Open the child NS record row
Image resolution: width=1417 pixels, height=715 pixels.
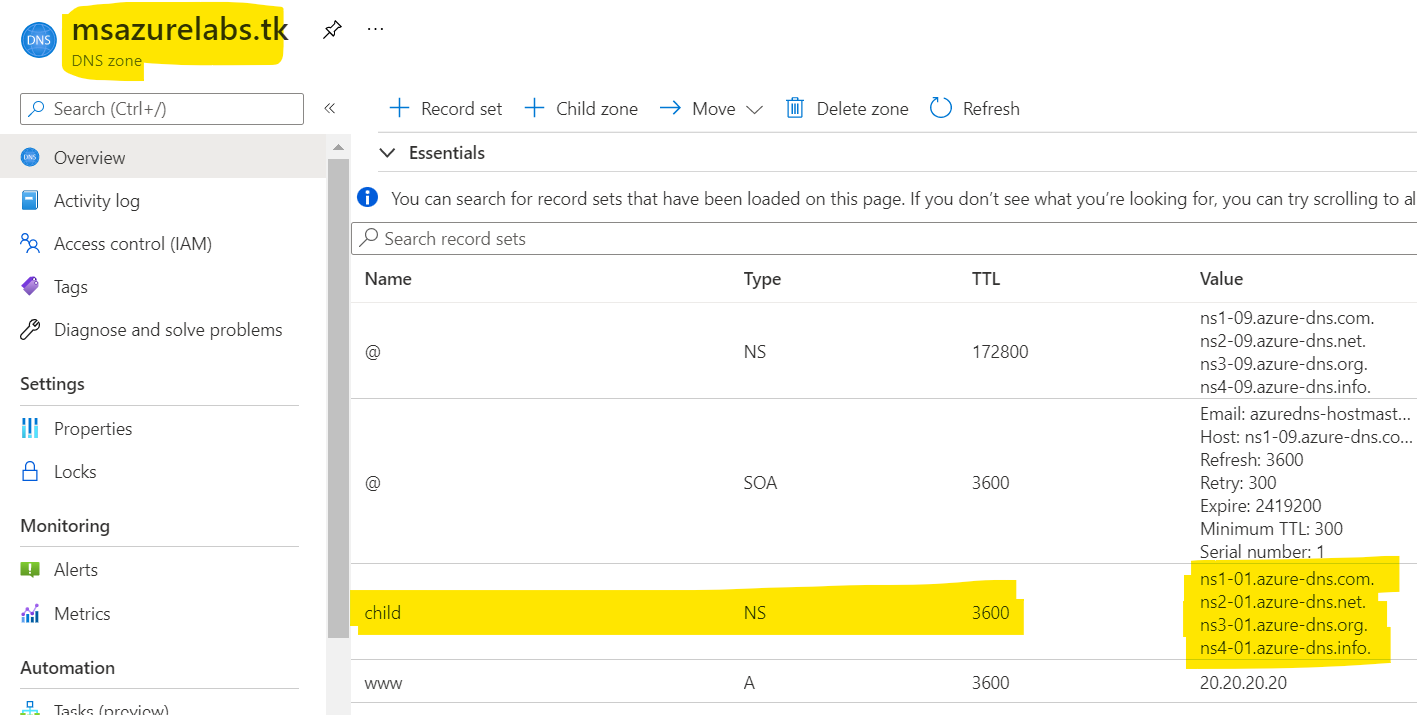[x=884, y=612]
